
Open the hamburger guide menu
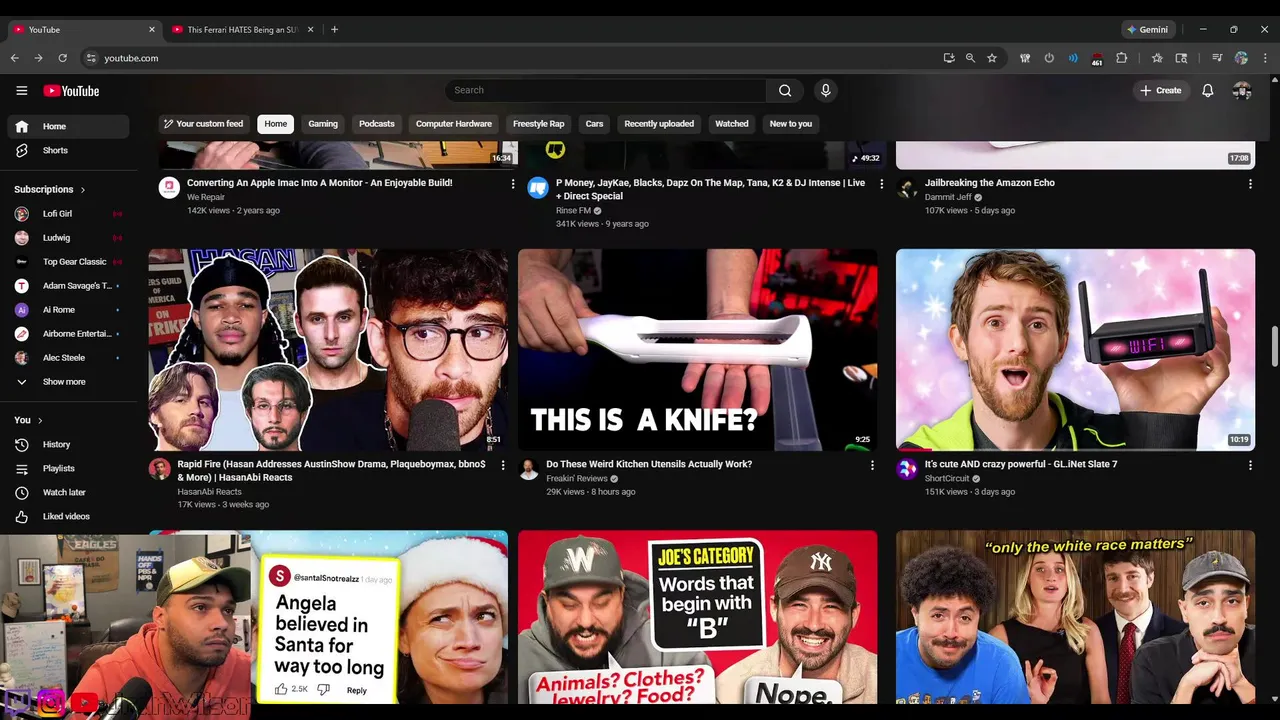point(21,90)
